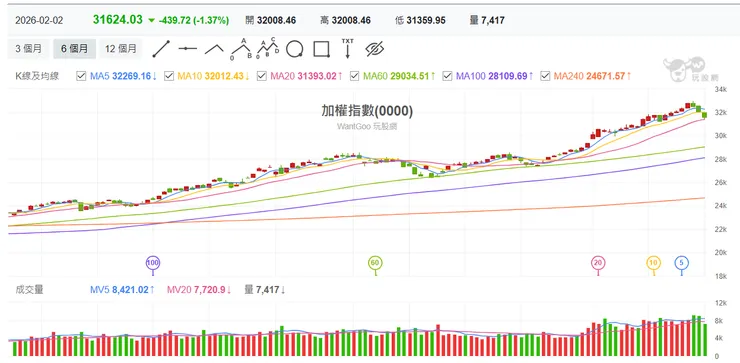
Task: Click the chart title 加權指數(0000)
Action: [x=367, y=111]
